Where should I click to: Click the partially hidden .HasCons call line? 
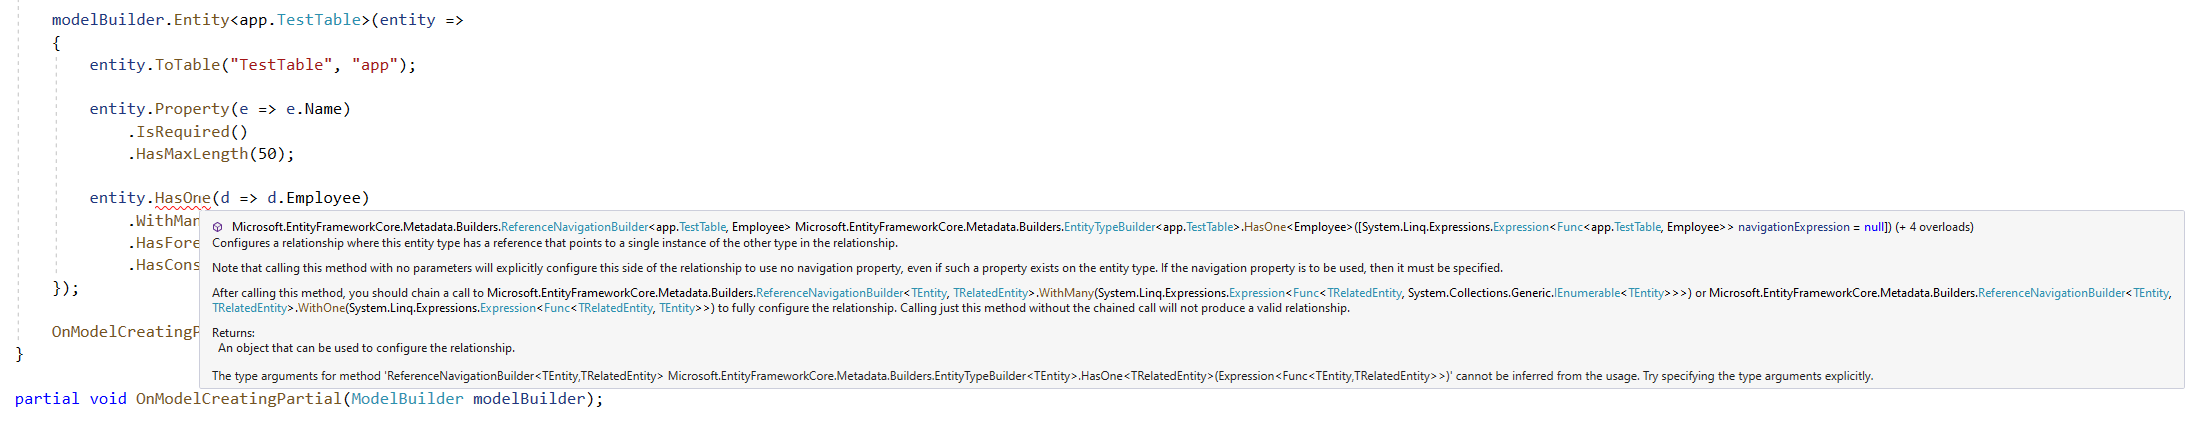click(x=163, y=265)
